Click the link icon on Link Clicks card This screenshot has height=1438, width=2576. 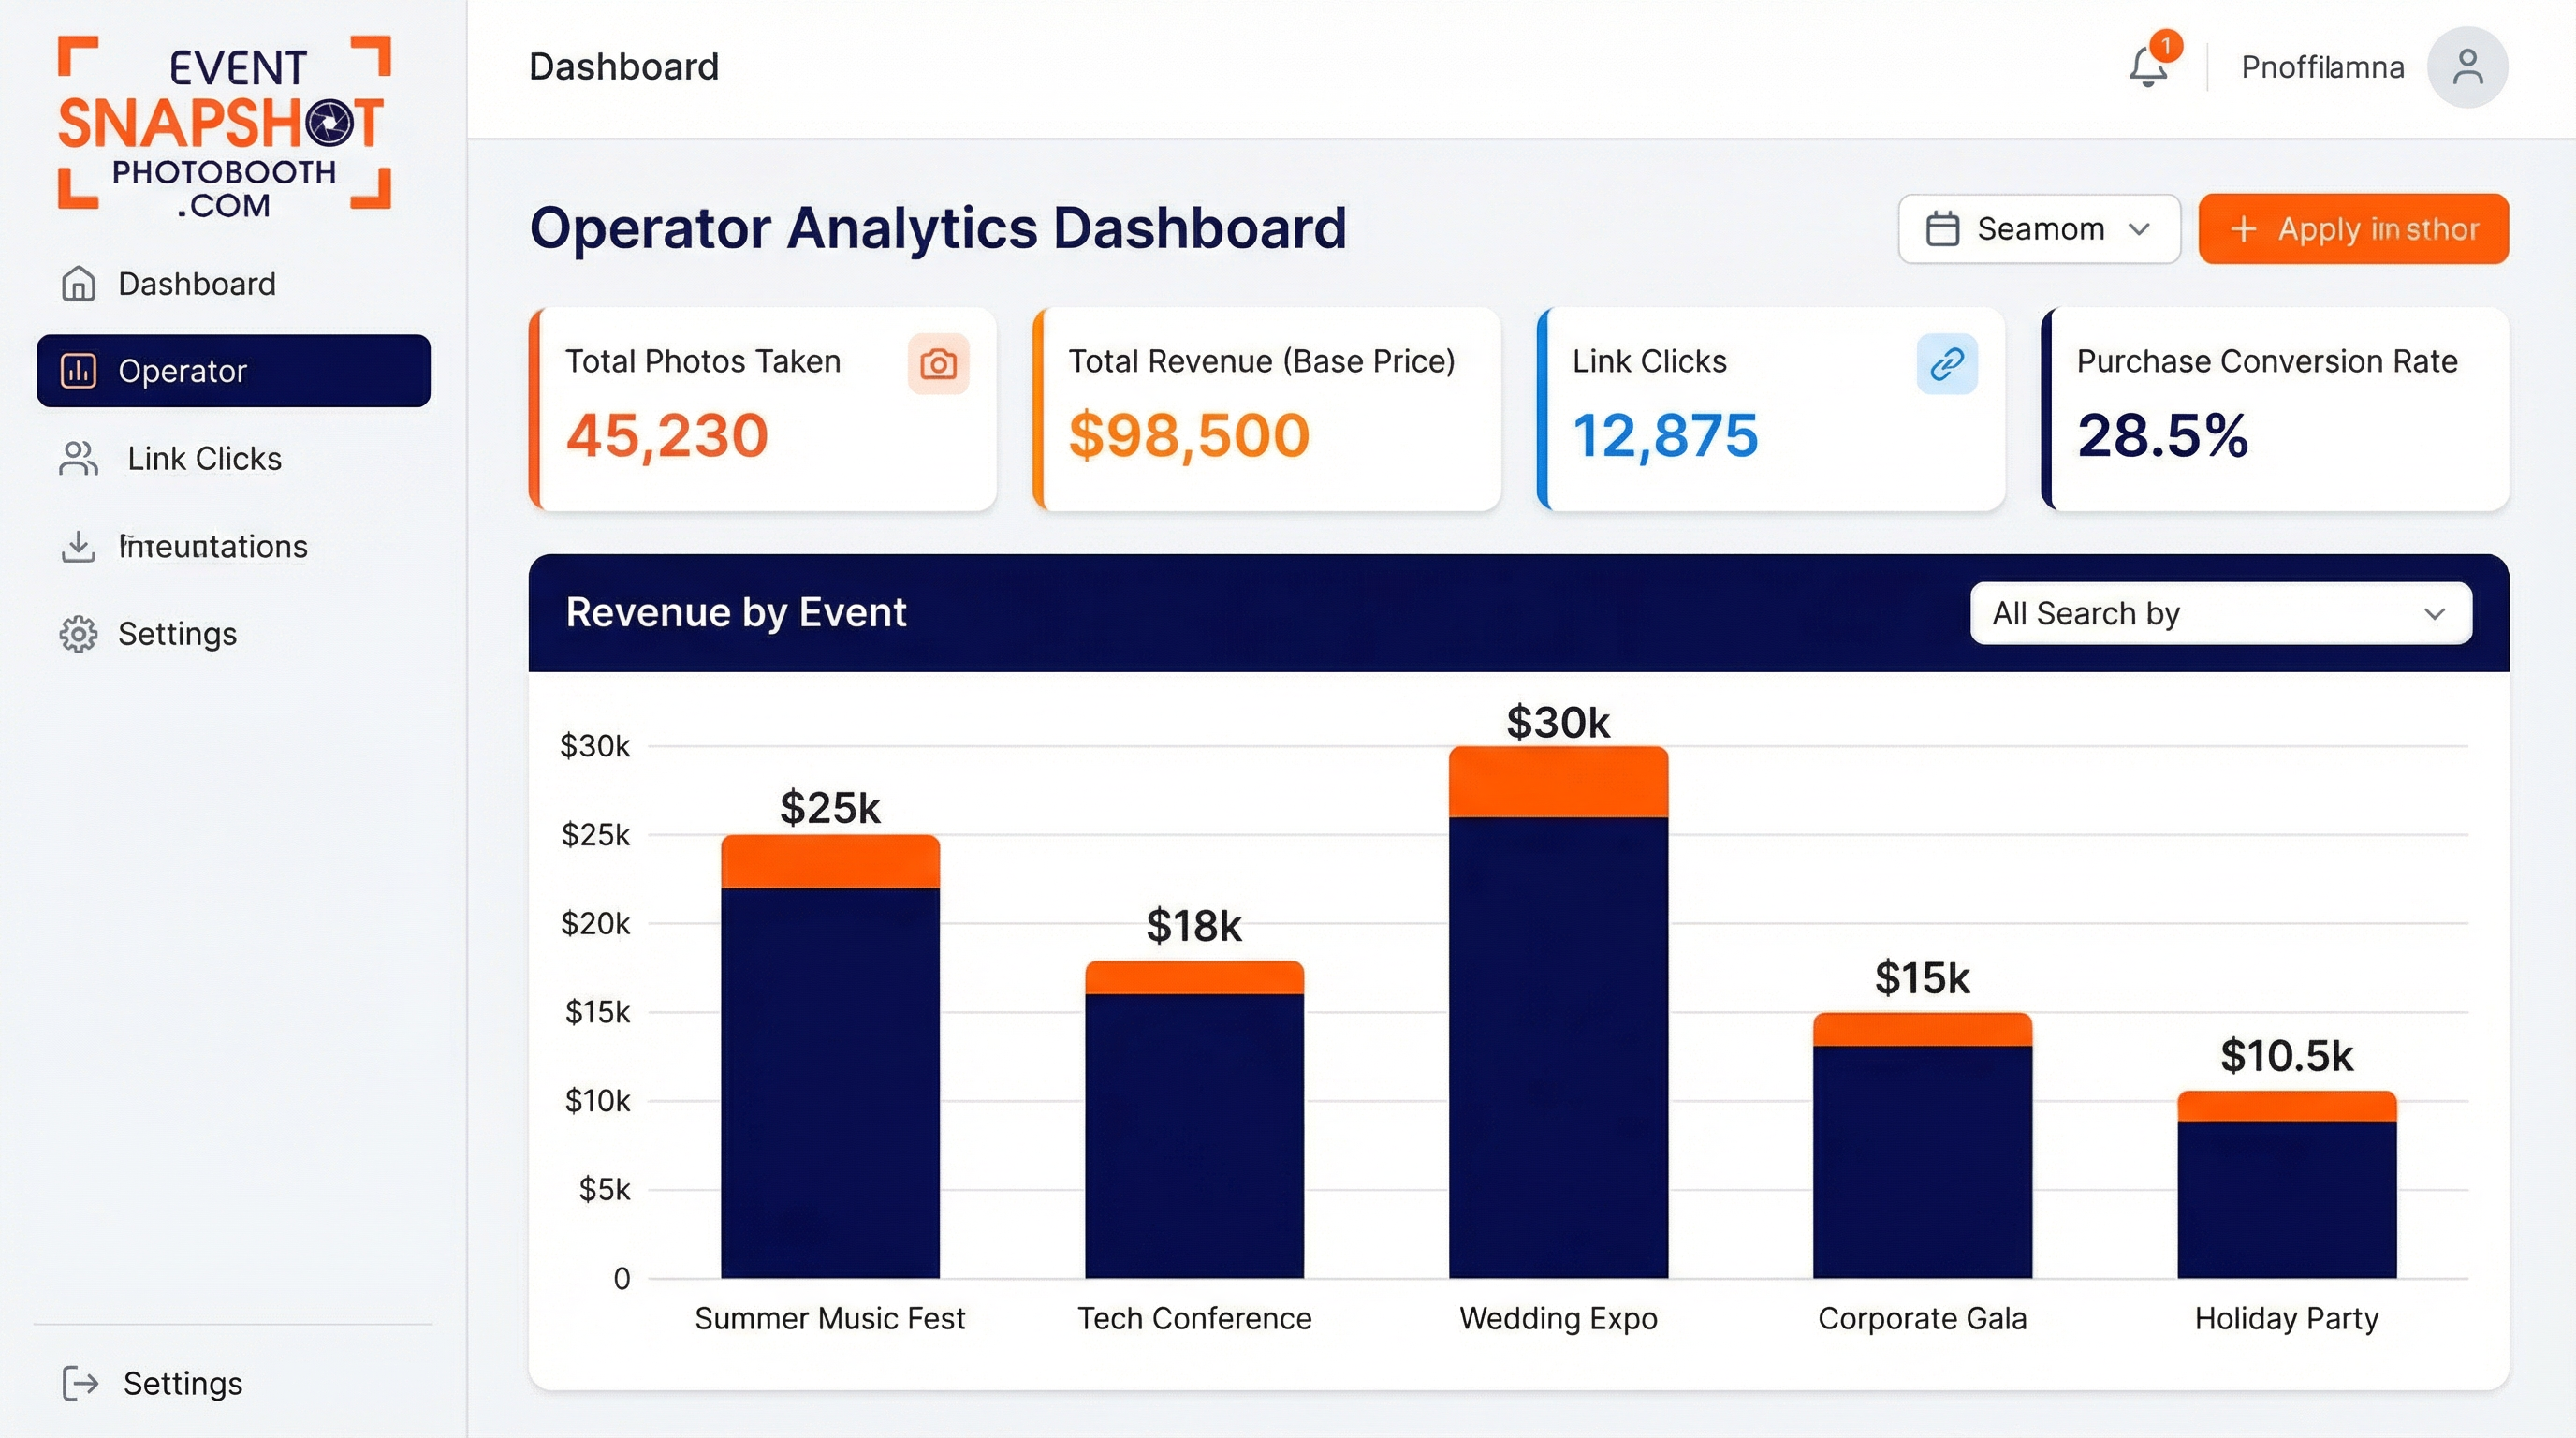(x=1944, y=364)
